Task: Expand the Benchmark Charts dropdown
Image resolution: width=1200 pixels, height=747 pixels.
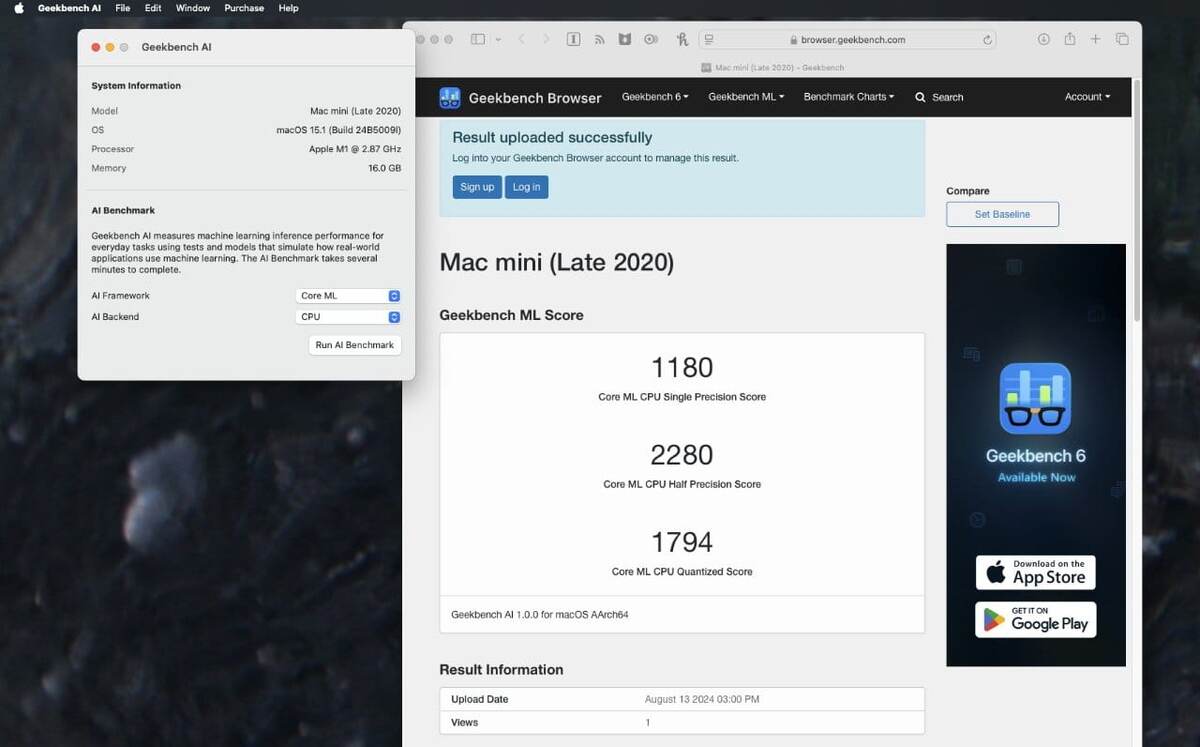Action: click(849, 97)
